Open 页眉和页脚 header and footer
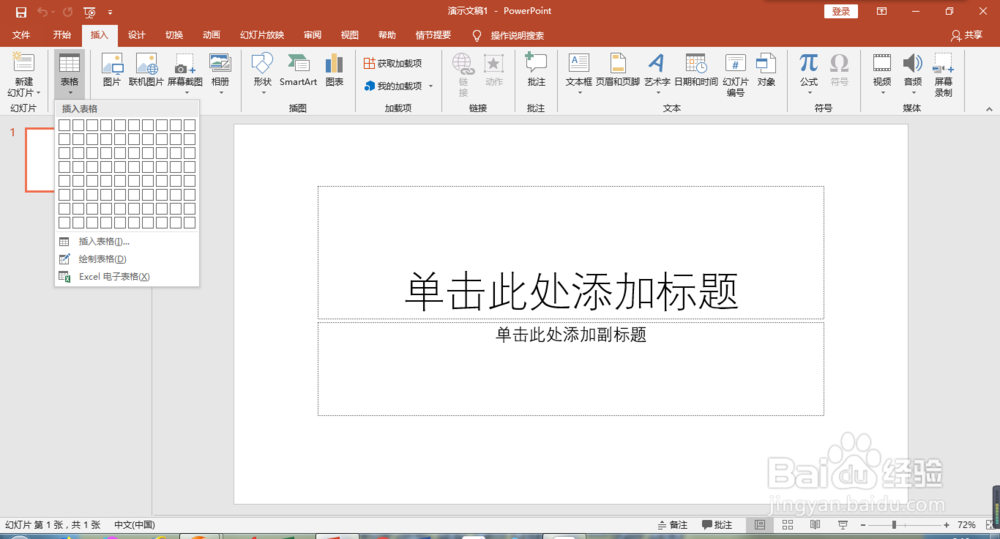Image resolution: width=1000 pixels, height=539 pixels. pyautogui.click(x=617, y=70)
